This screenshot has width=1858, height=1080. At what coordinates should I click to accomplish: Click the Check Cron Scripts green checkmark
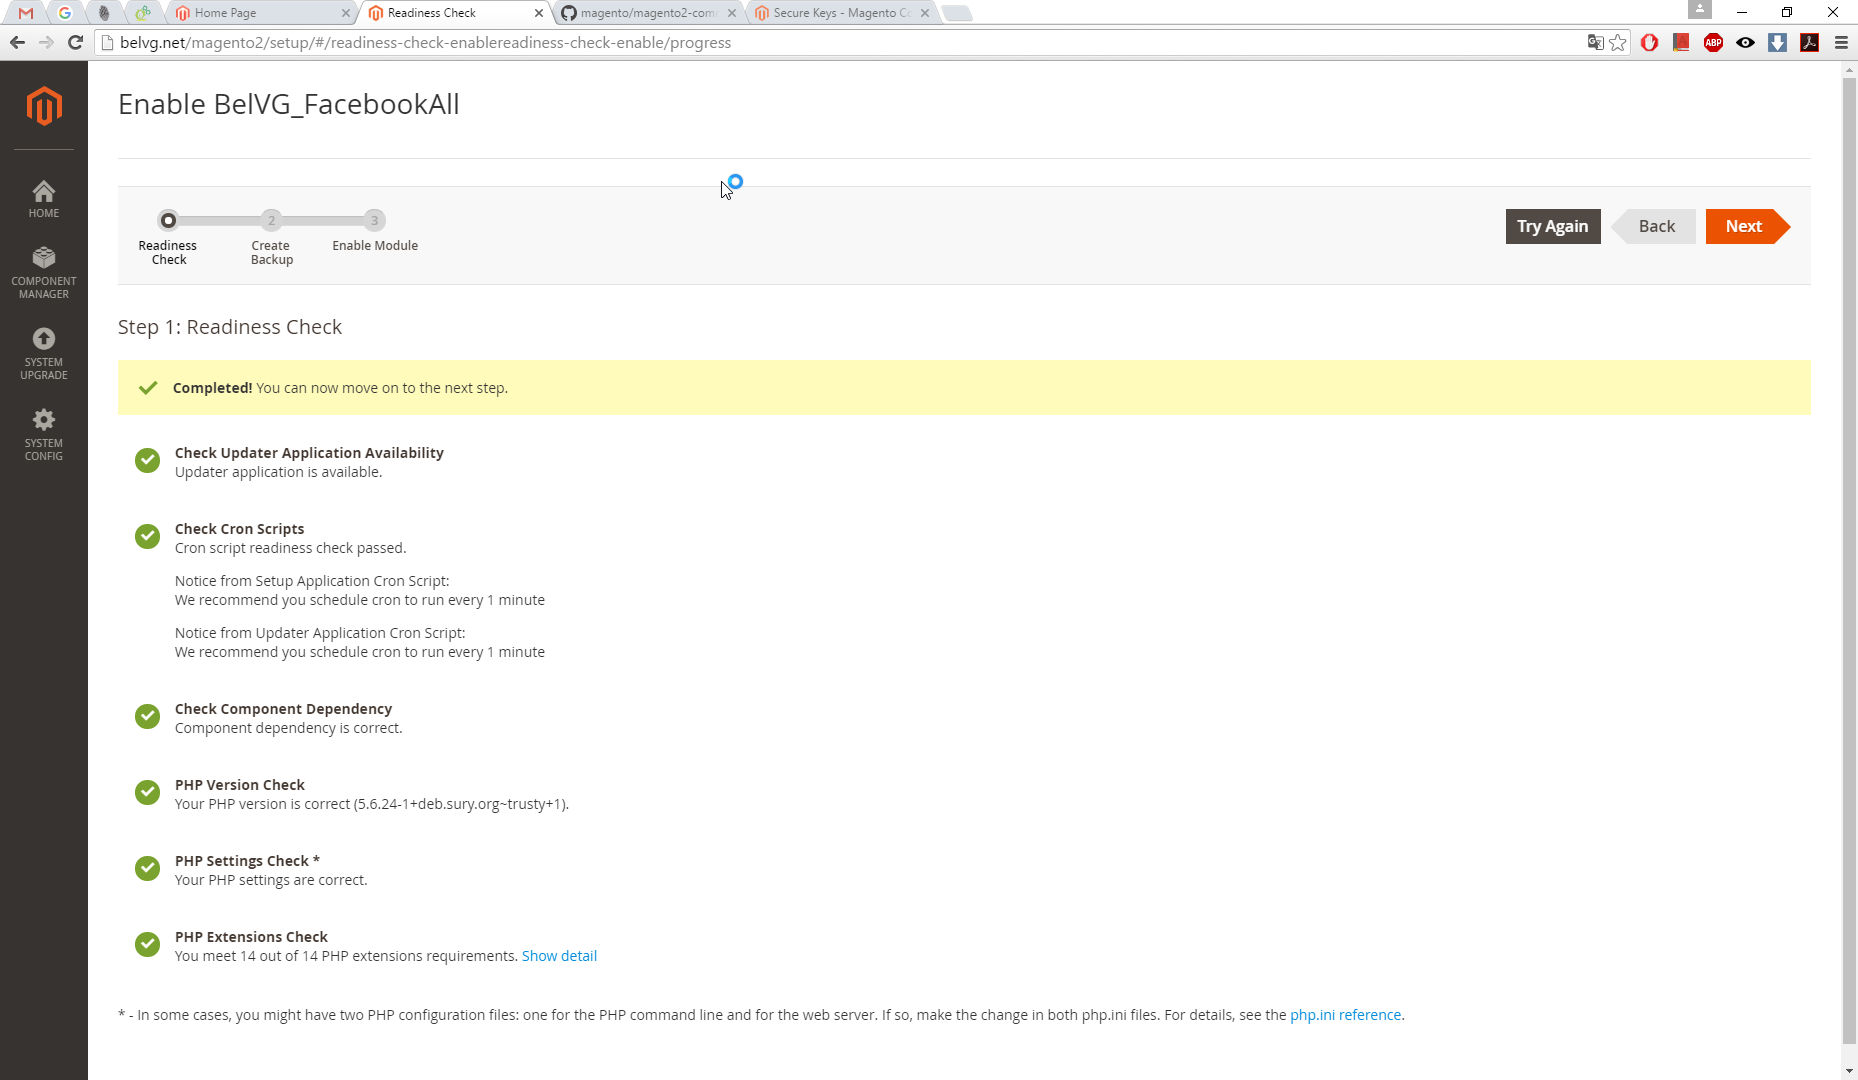coord(147,536)
